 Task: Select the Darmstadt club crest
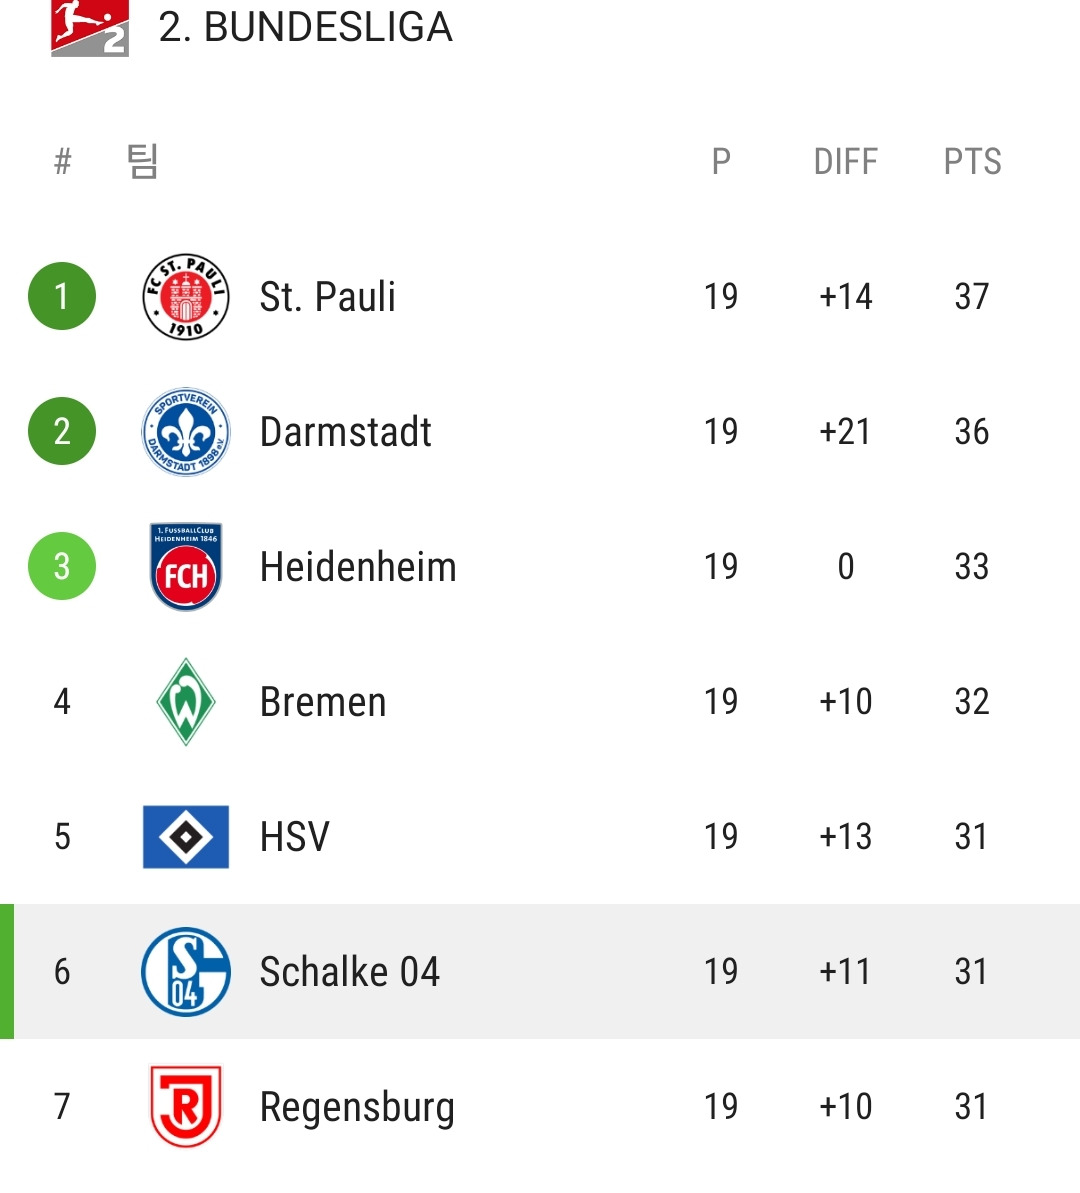[x=186, y=431]
